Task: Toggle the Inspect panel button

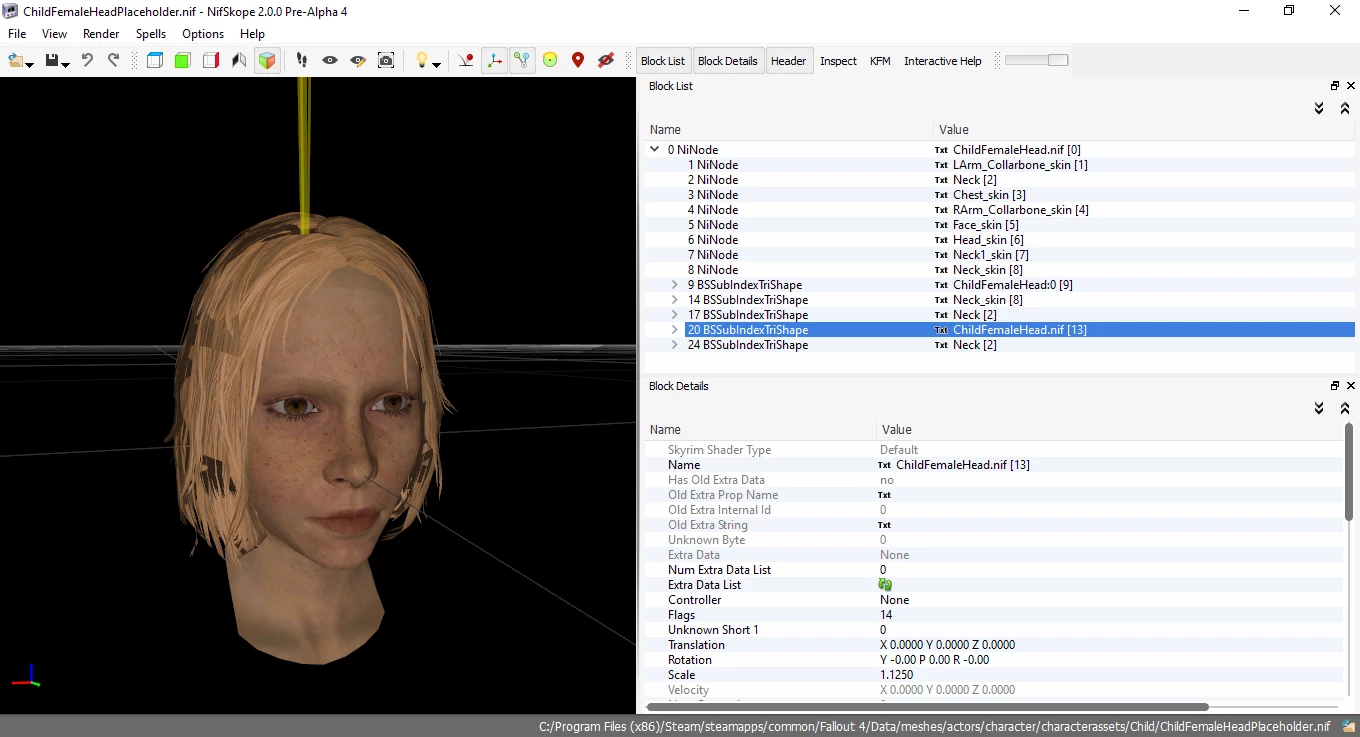Action: tap(838, 61)
